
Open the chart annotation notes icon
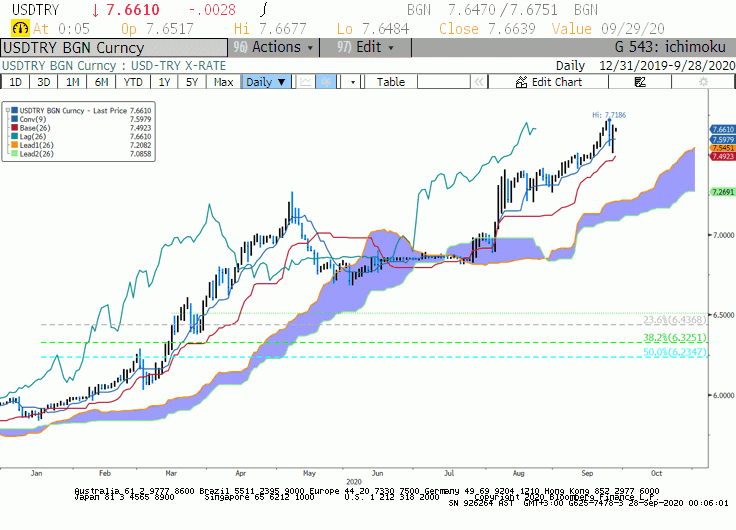[640, 82]
